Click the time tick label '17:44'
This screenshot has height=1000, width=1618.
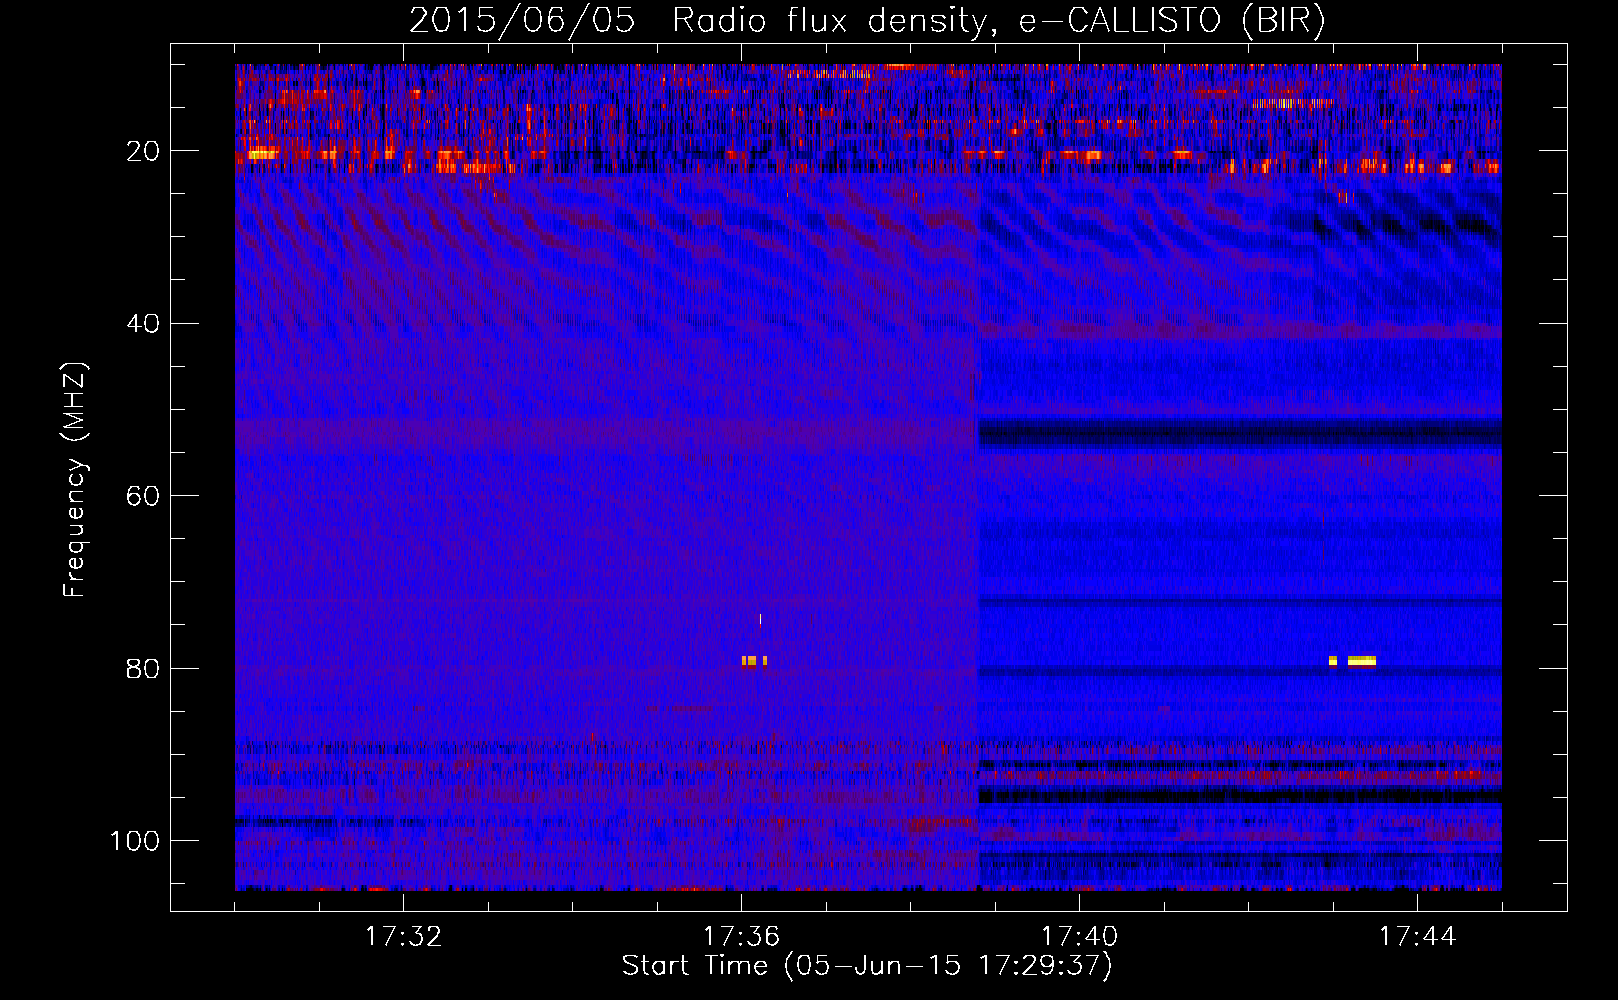(1417, 937)
